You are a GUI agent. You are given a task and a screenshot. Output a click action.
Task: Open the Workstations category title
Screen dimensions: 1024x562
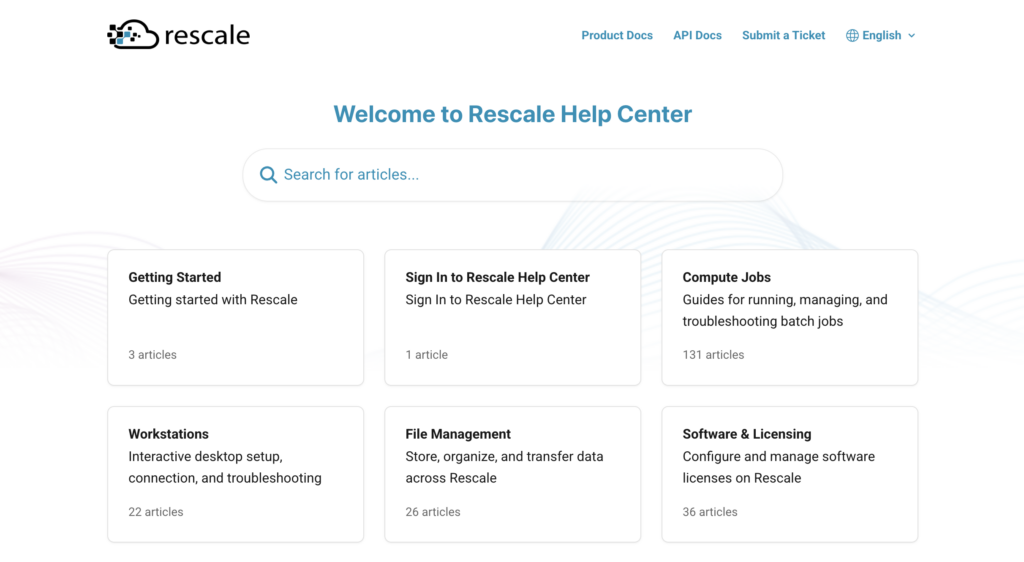click(x=168, y=434)
